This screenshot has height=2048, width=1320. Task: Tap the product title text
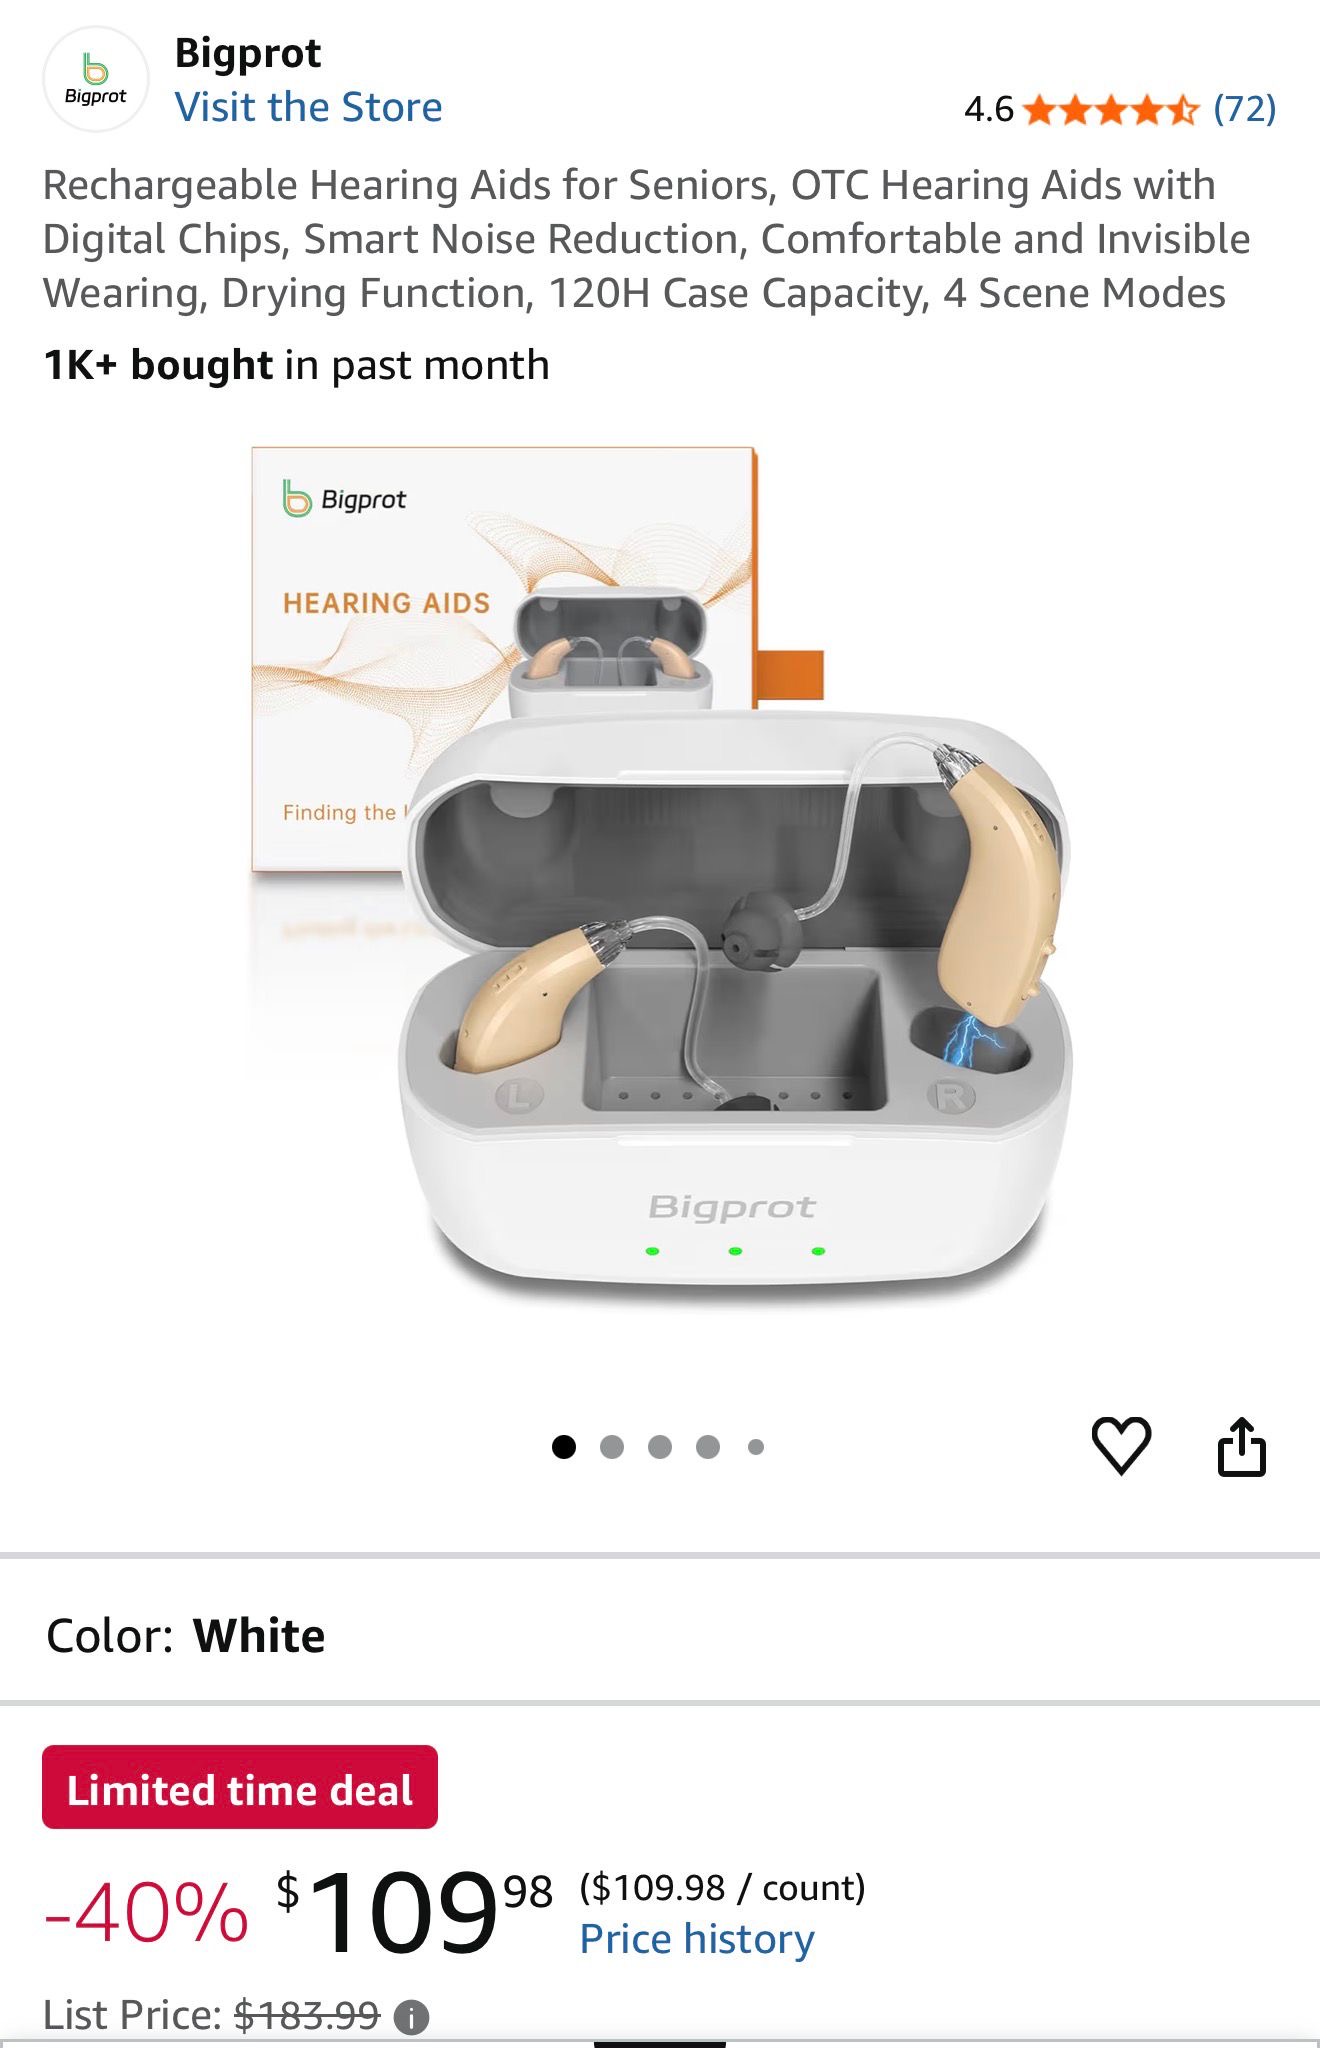[646, 239]
